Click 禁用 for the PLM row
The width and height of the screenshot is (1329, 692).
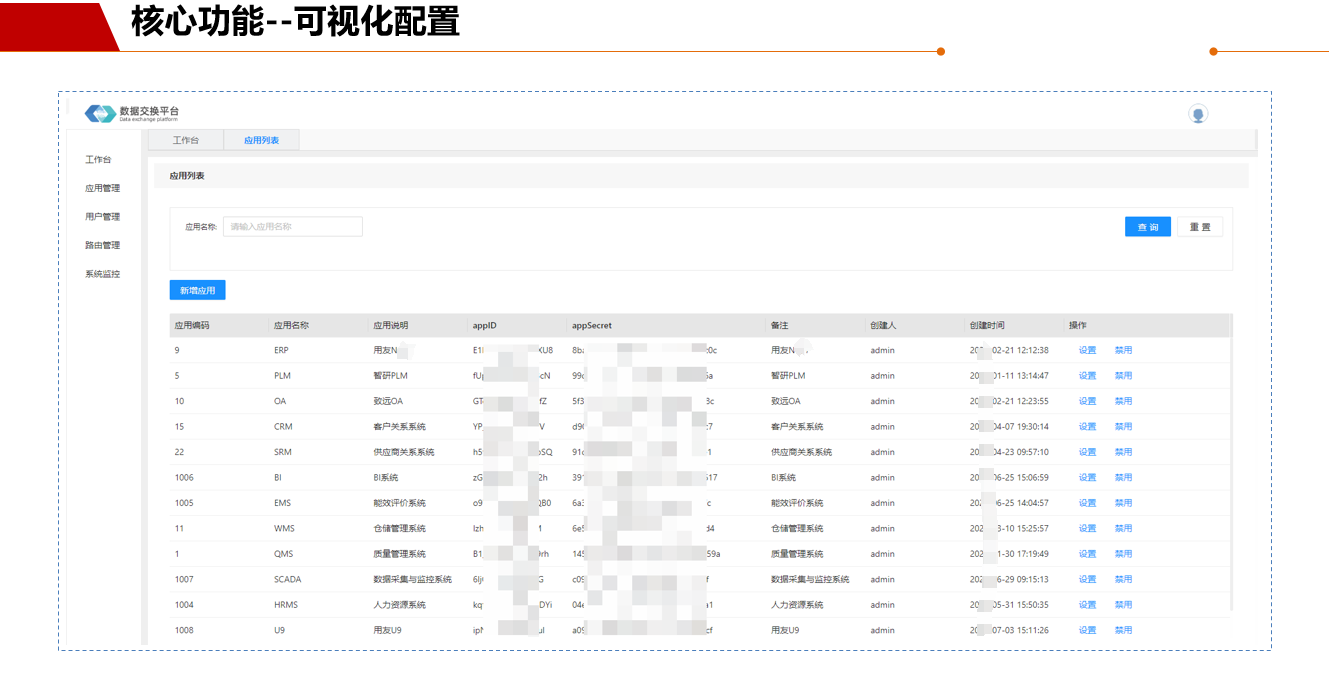pyautogui.click(x=1123, y=376)
